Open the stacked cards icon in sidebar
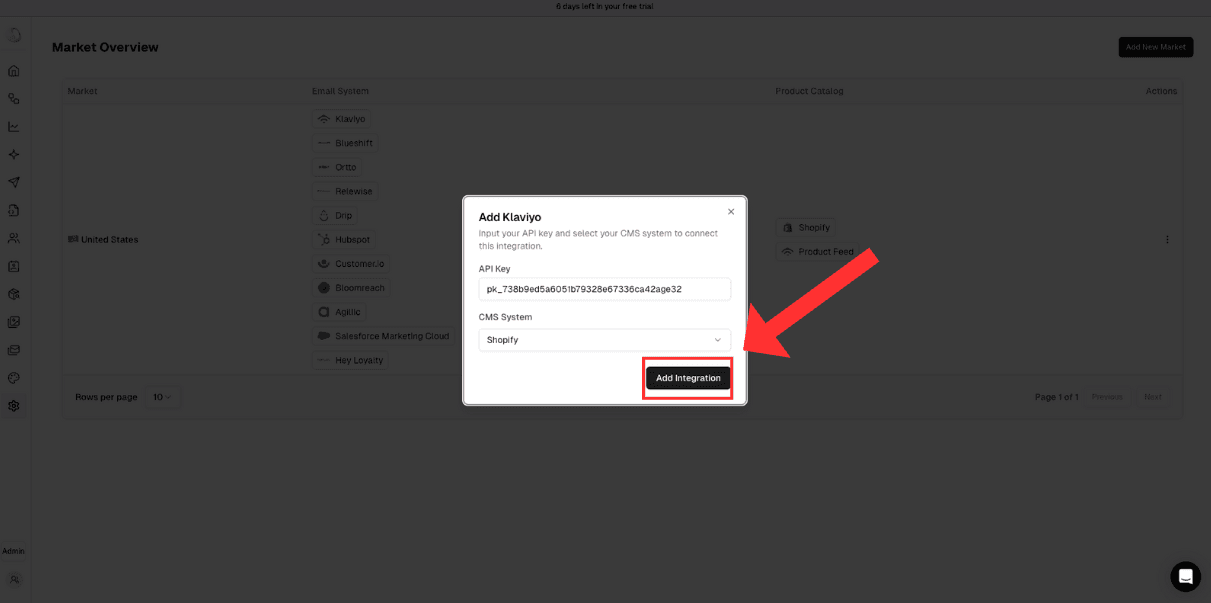 coord(14,351)
